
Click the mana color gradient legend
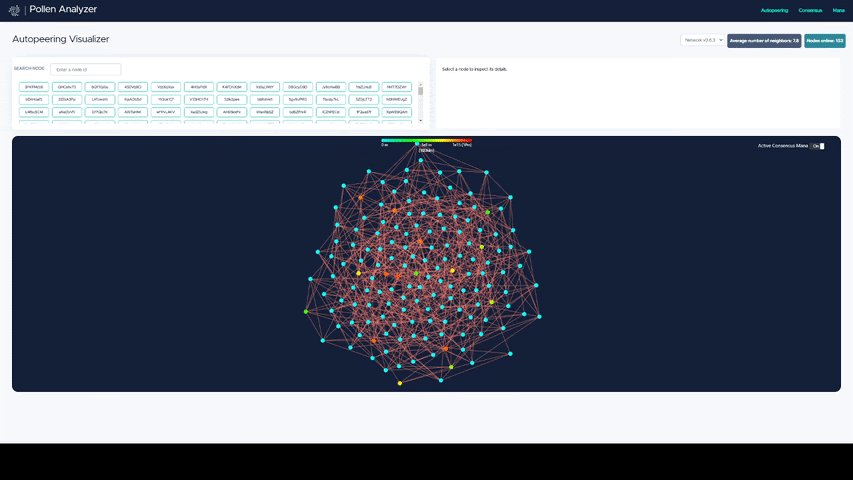coord(426,141)
